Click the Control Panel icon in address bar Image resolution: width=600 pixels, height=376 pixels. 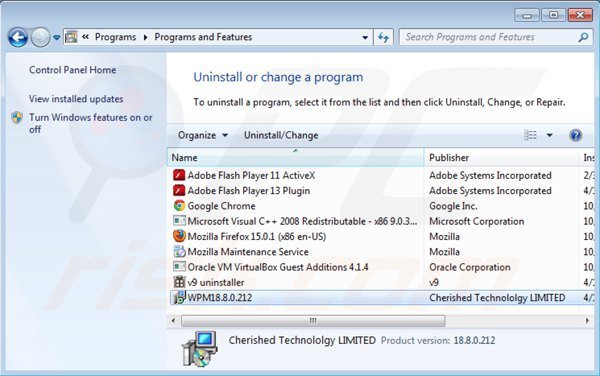[72, 37]
